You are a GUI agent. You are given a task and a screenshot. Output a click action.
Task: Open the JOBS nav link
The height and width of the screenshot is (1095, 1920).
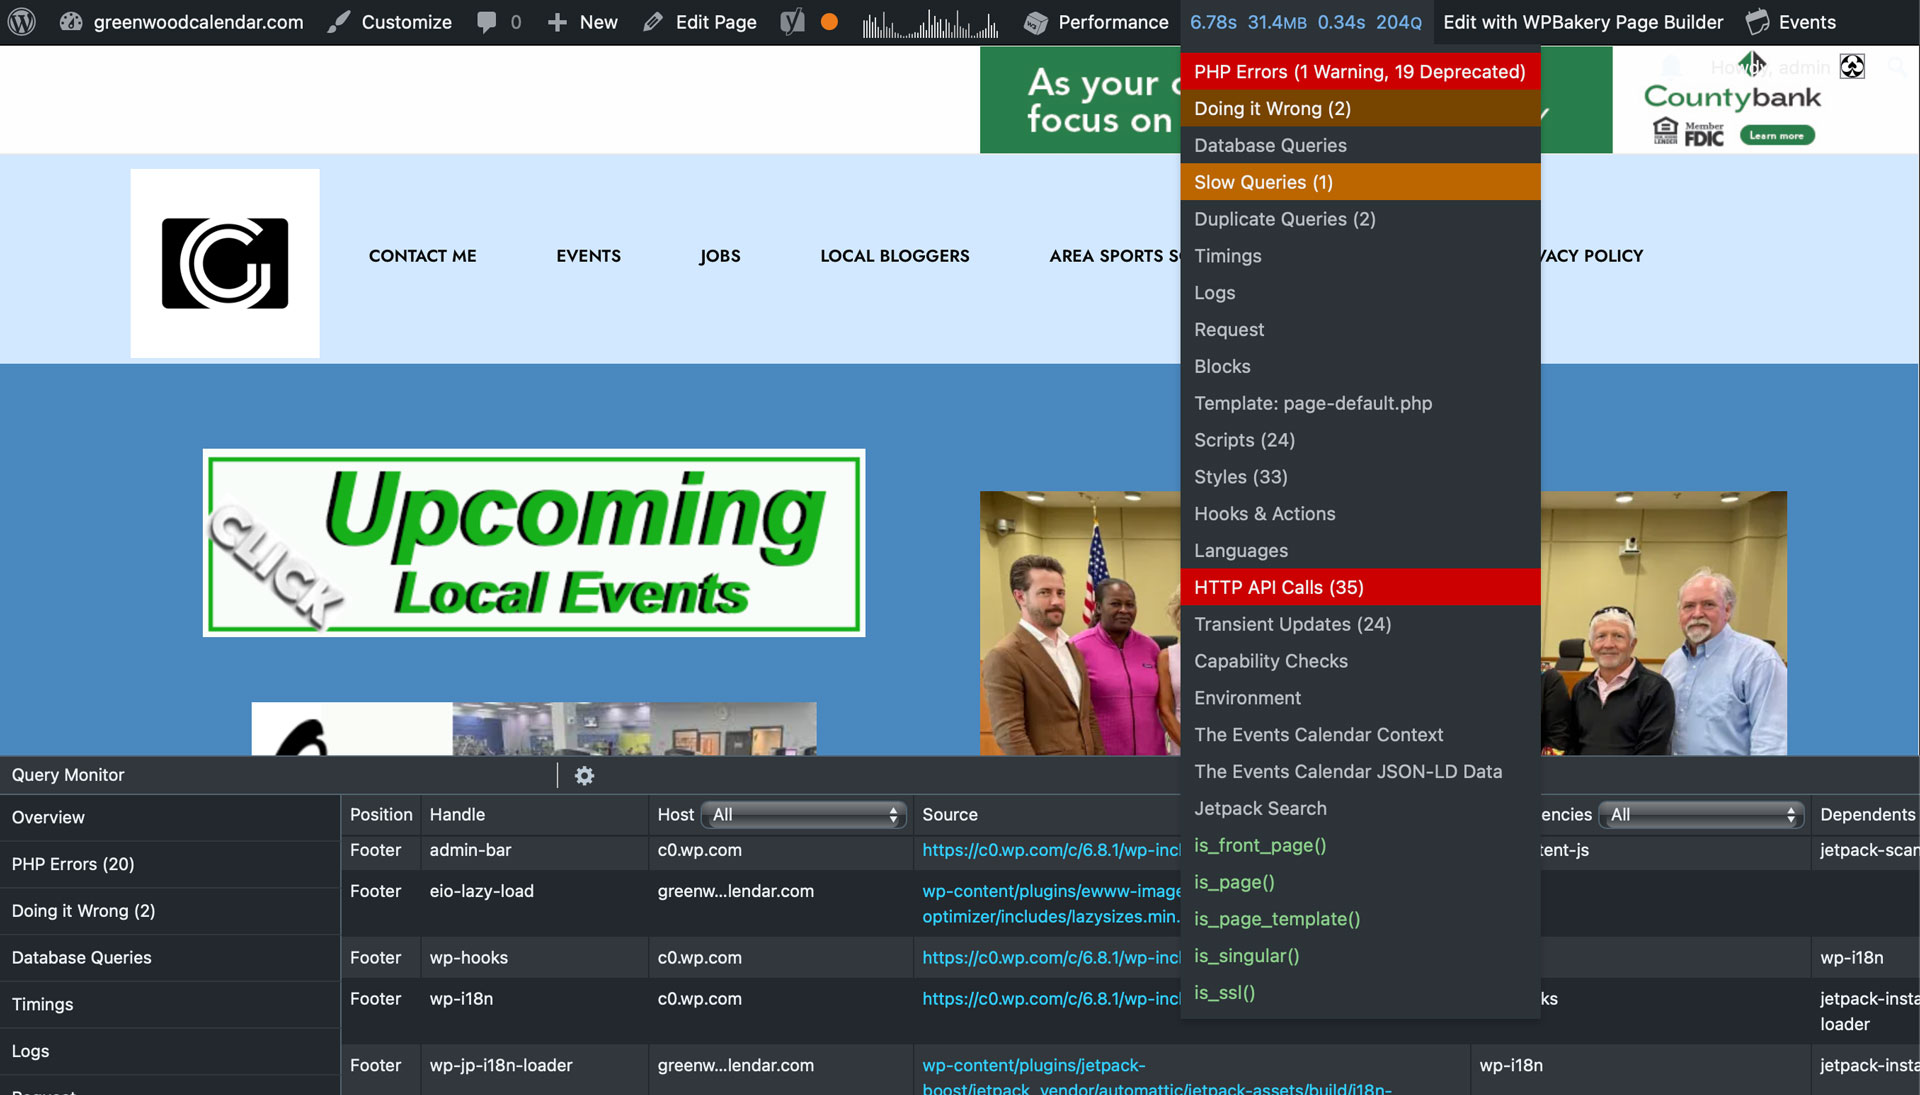720,256
